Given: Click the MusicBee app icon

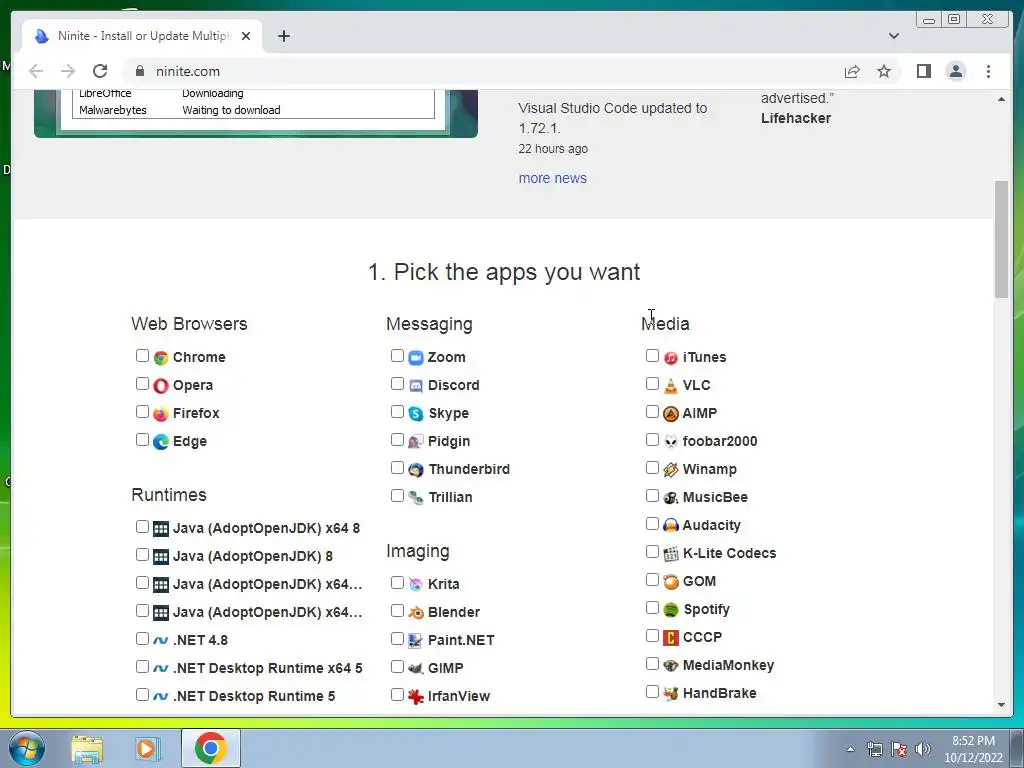Looking at the screenshot, I should pos(671,498).
